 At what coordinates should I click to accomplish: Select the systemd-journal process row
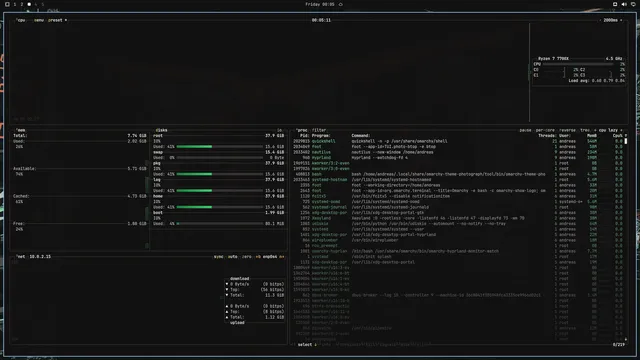457,207
